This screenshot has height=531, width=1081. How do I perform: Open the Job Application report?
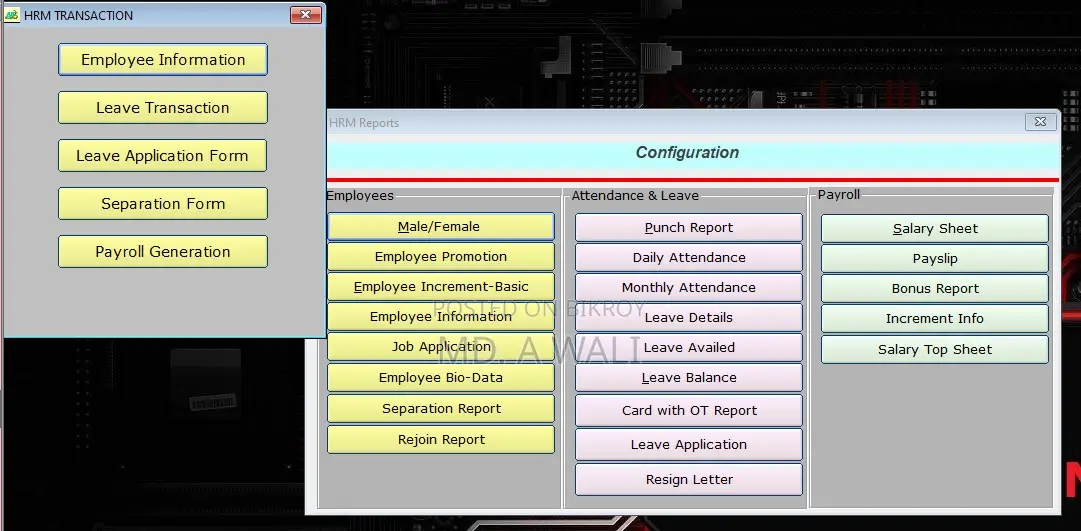441,347
